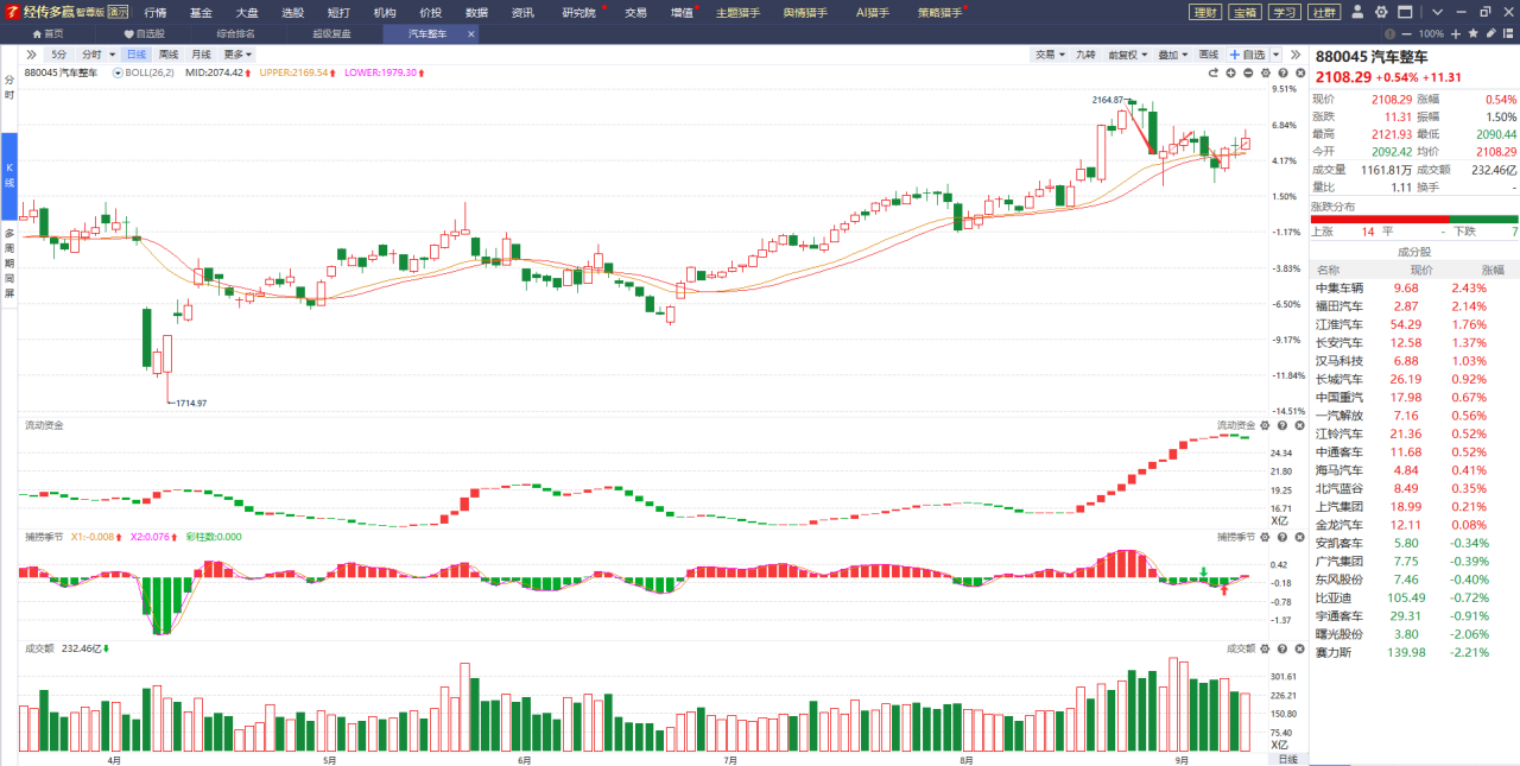Open the 行情 menu
The width and height of the screenshot is (1520, 766).
click(155, 12)
